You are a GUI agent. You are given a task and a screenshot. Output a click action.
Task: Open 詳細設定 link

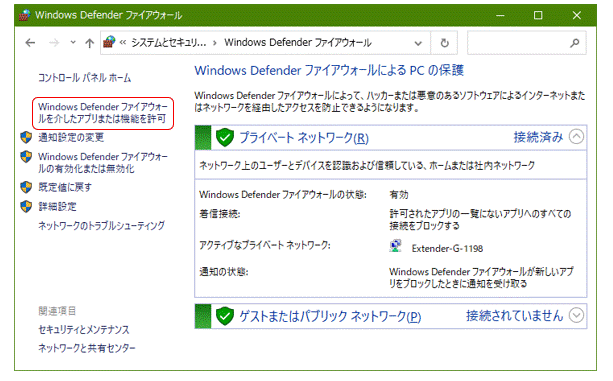(57, 206)
